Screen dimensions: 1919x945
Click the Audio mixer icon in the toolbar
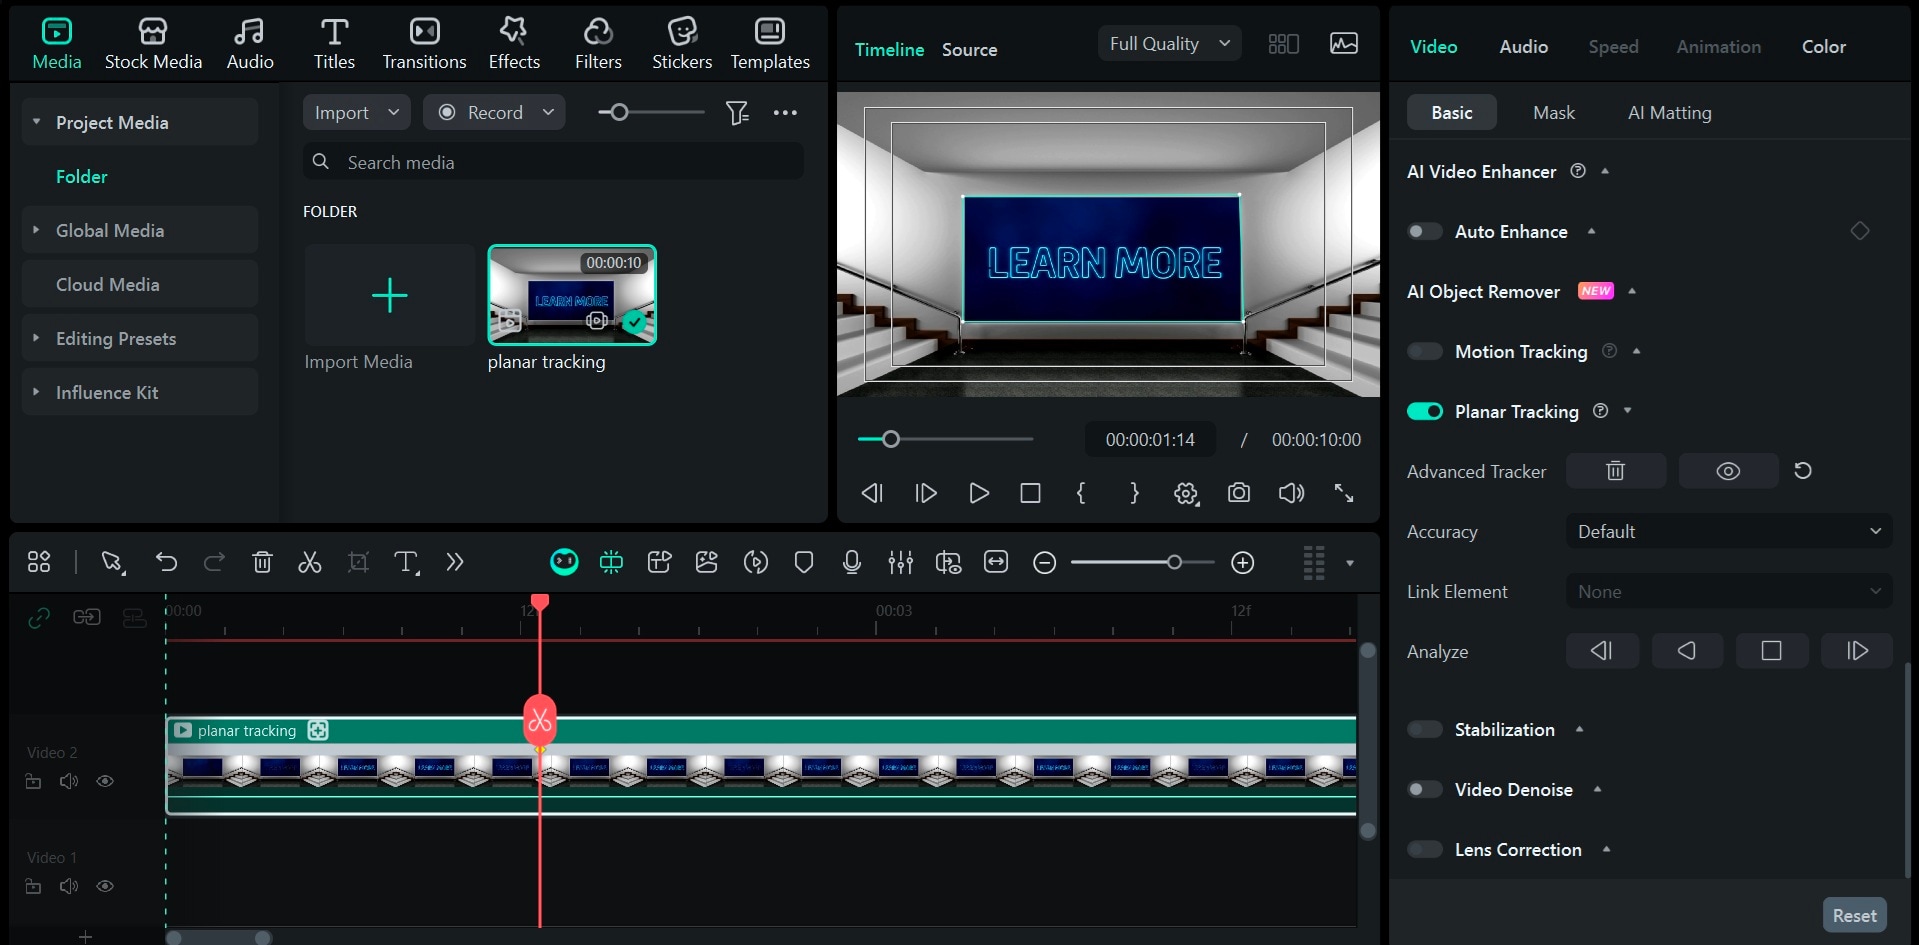[x=900, y=562]
